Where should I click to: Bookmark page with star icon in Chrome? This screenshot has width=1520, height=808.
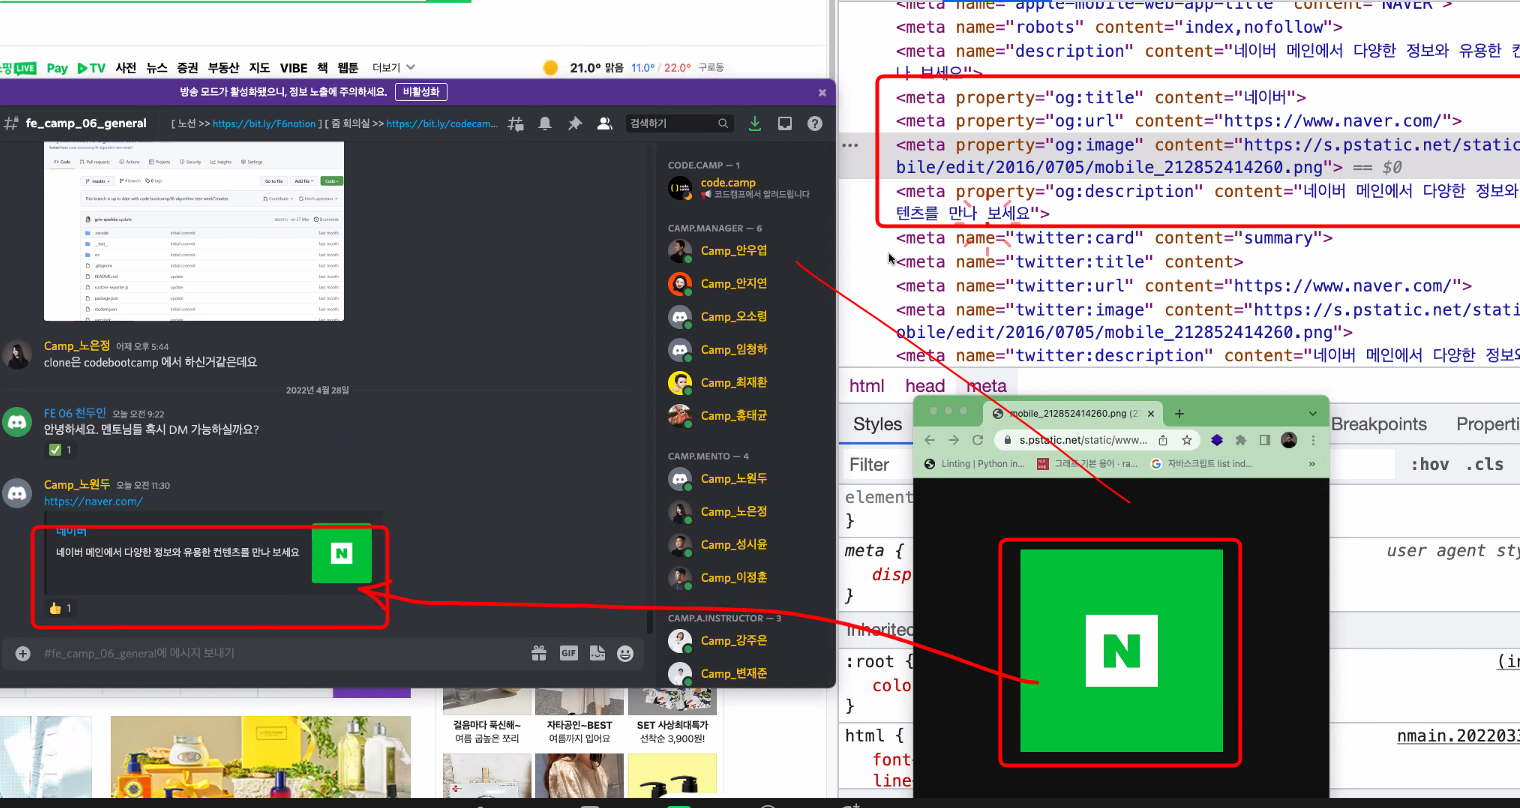point(1187,440)
